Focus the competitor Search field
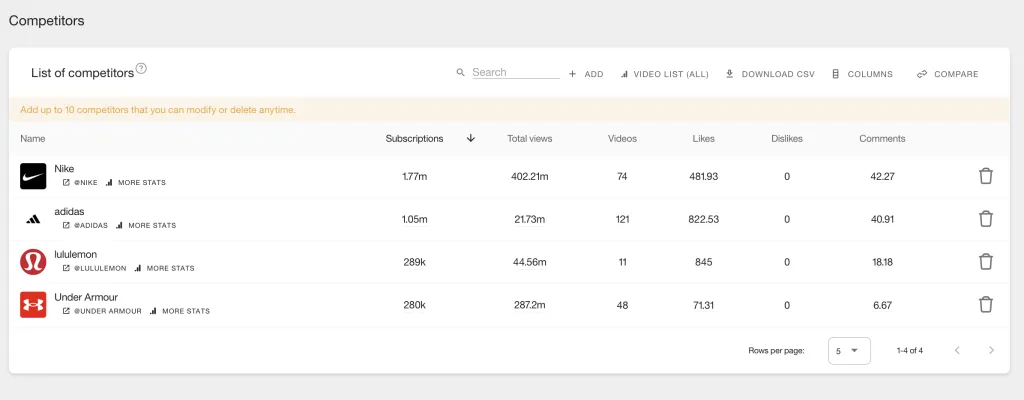The height and width of the screenshot is (400, 1024). coord(514,72)
